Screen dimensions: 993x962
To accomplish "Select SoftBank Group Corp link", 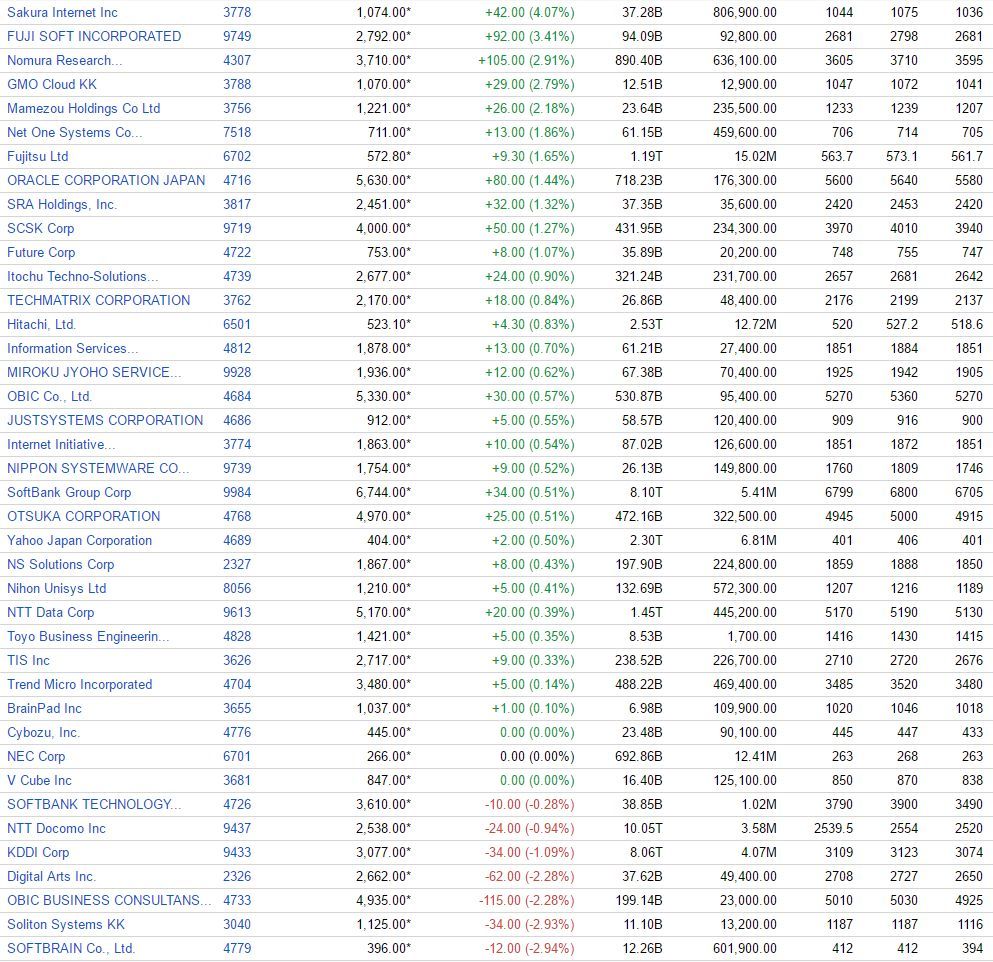I will (69, 493).
